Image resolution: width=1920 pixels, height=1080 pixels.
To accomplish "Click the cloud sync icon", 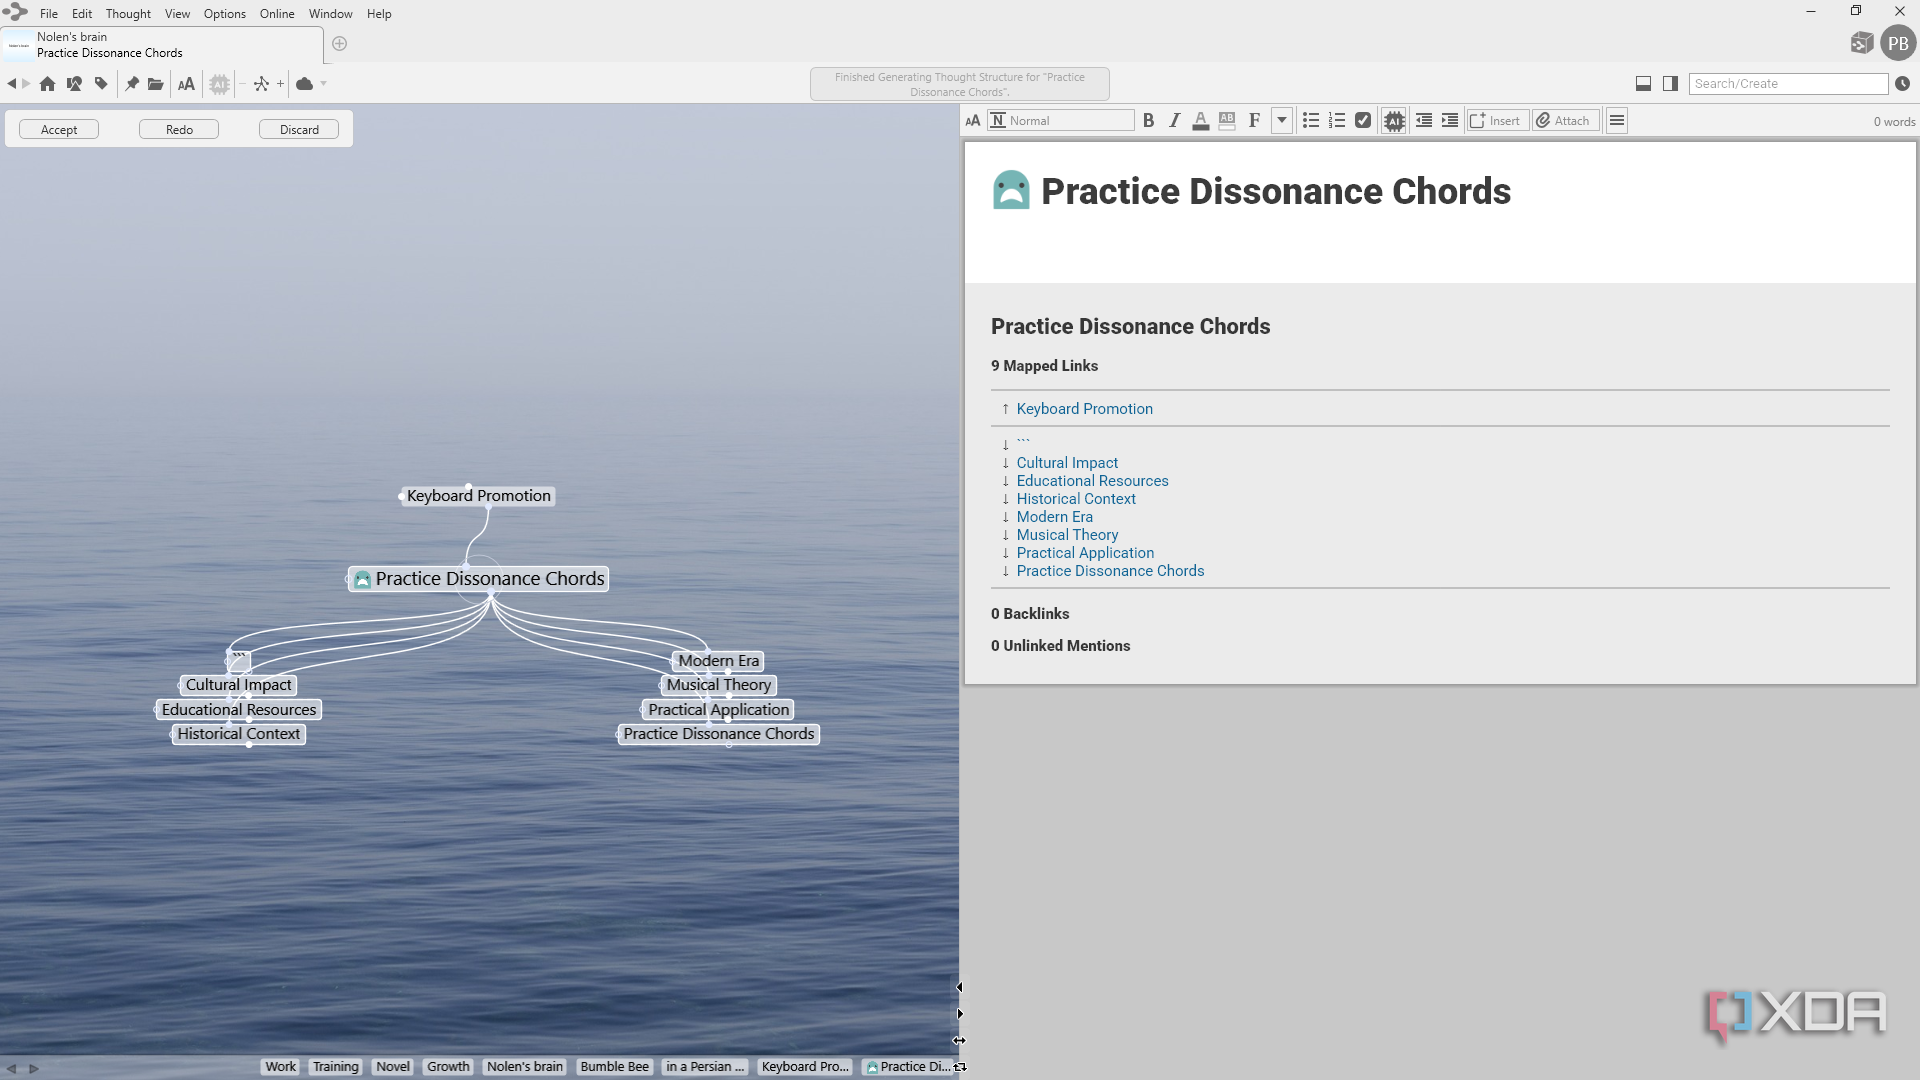I will coord(305,84).
